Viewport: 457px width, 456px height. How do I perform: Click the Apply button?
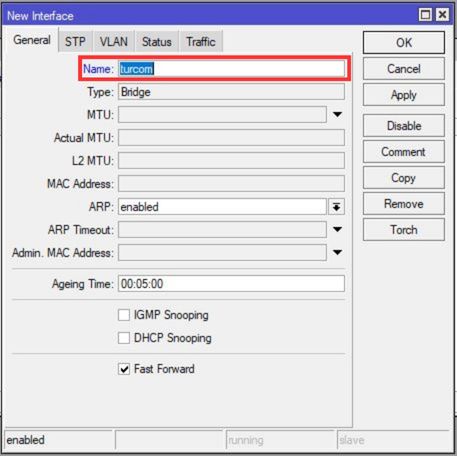pos(404,95)
